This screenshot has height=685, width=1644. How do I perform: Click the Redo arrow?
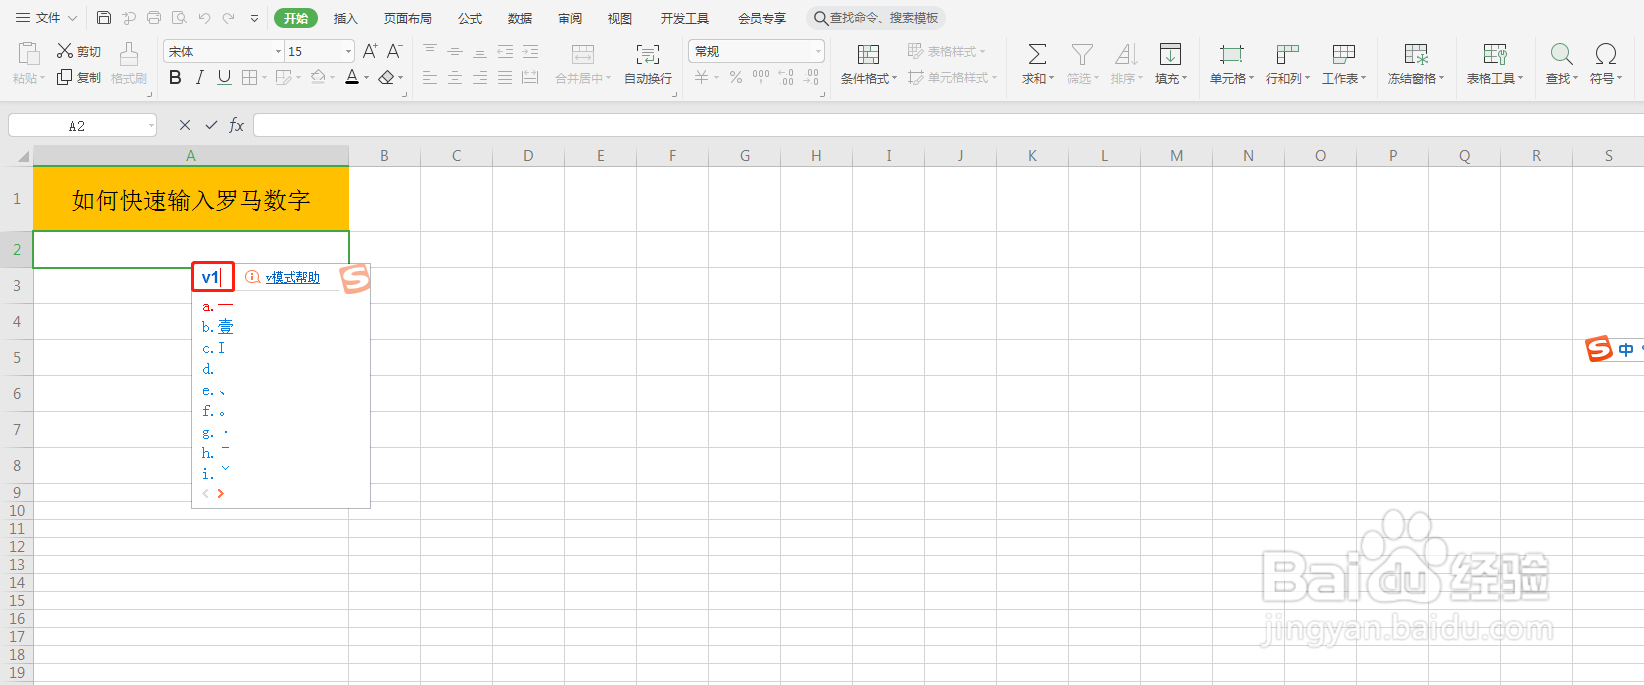[229, 18]
